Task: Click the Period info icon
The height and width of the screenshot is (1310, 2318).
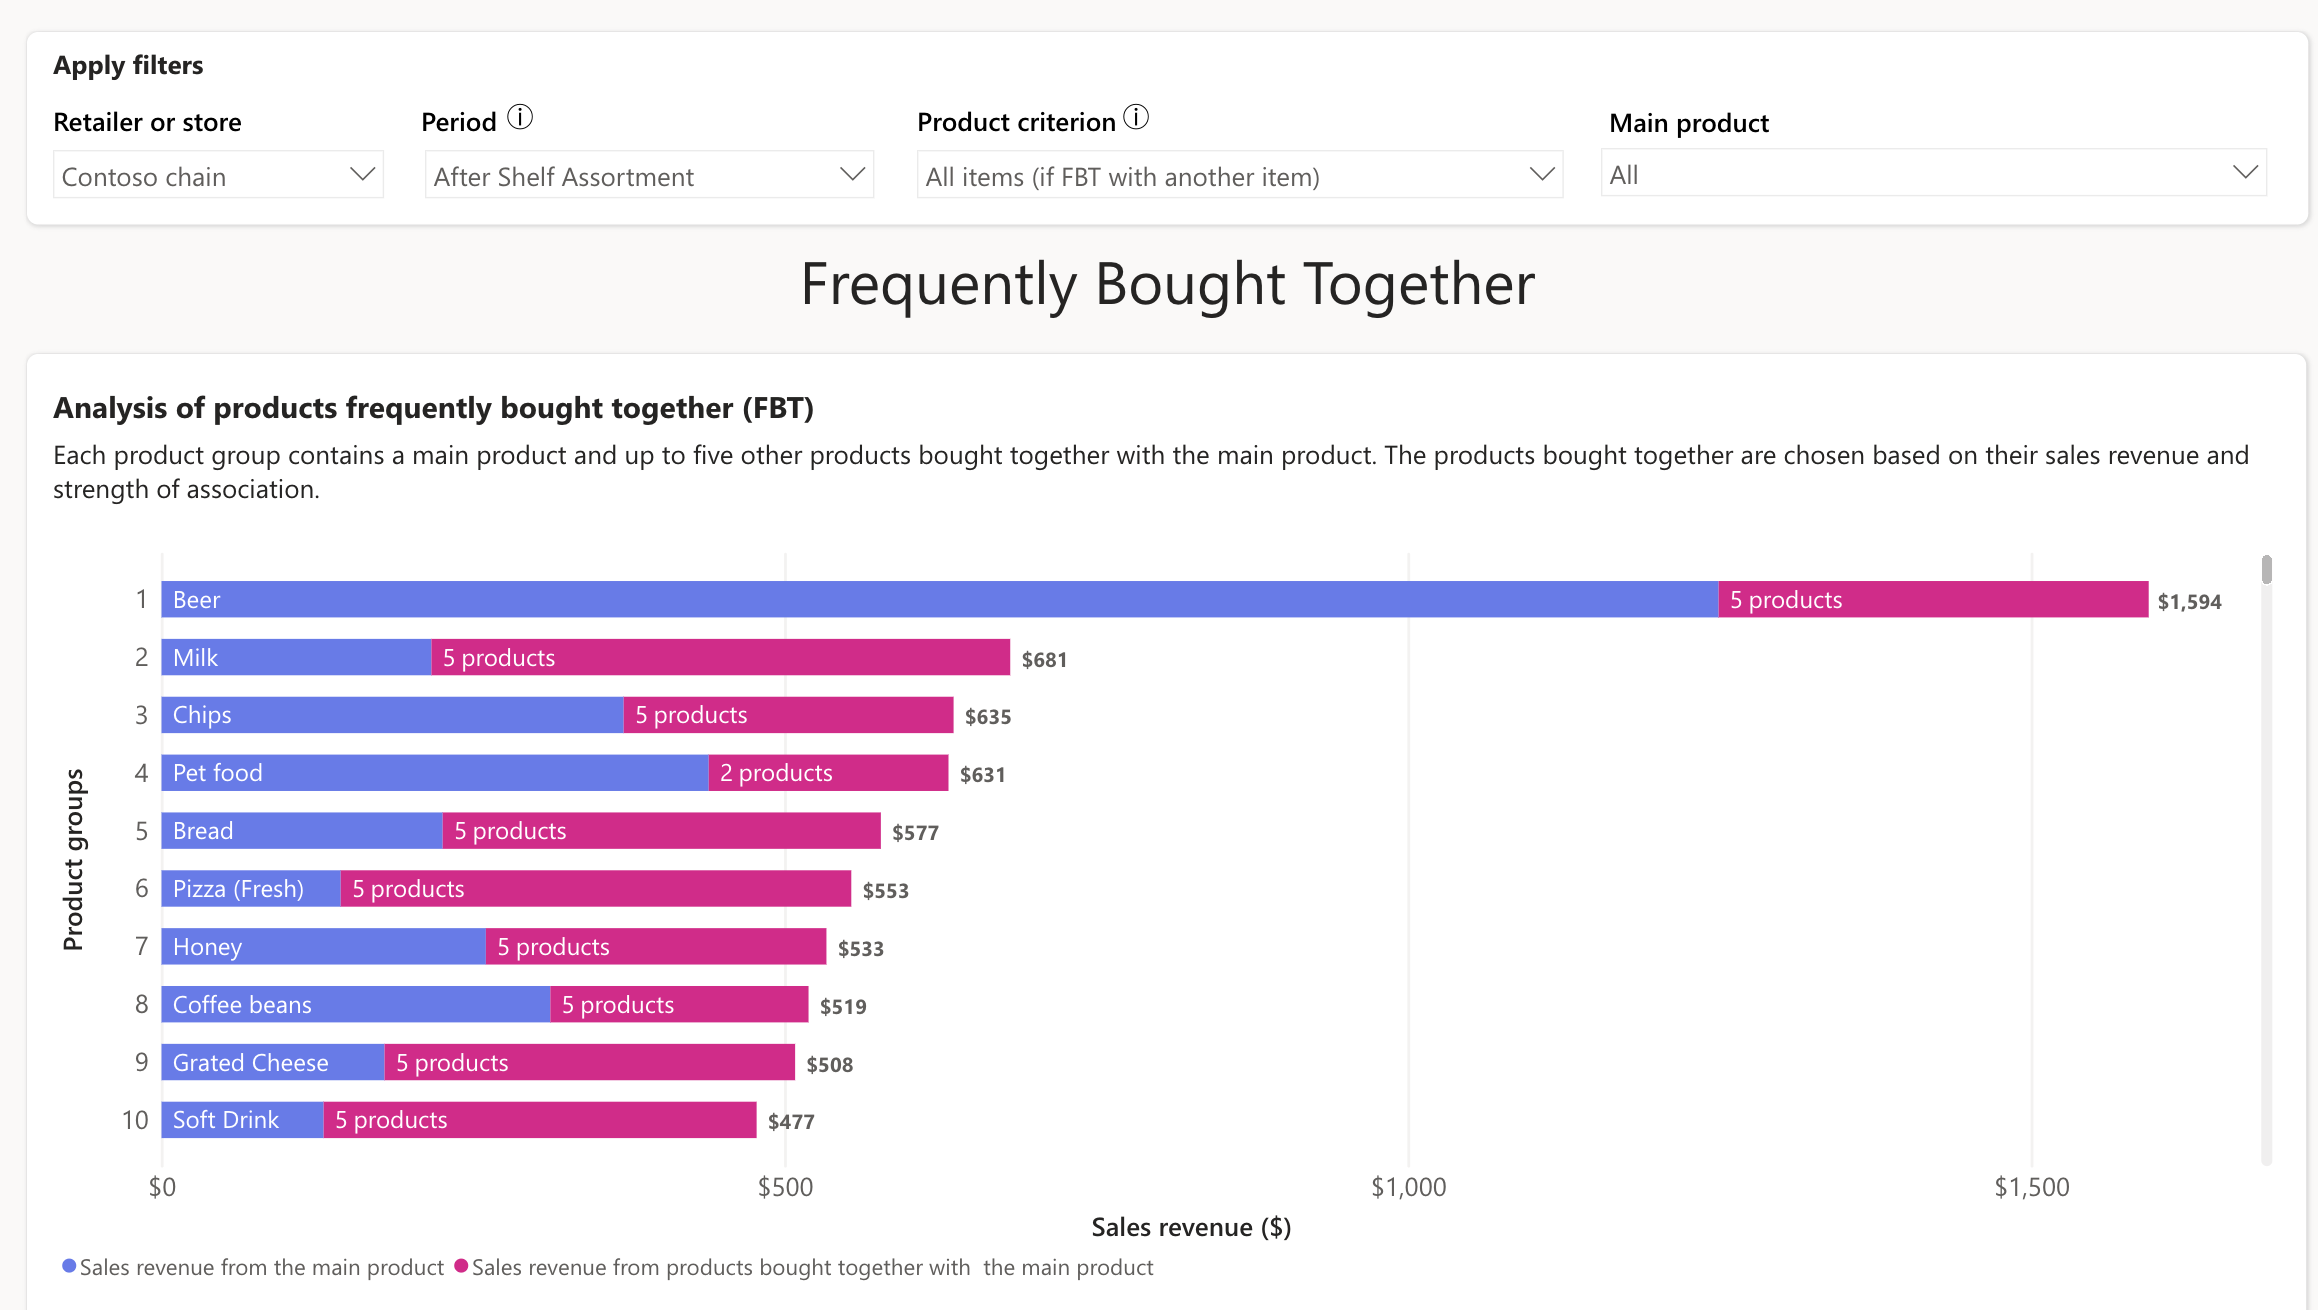Action: 520,116
